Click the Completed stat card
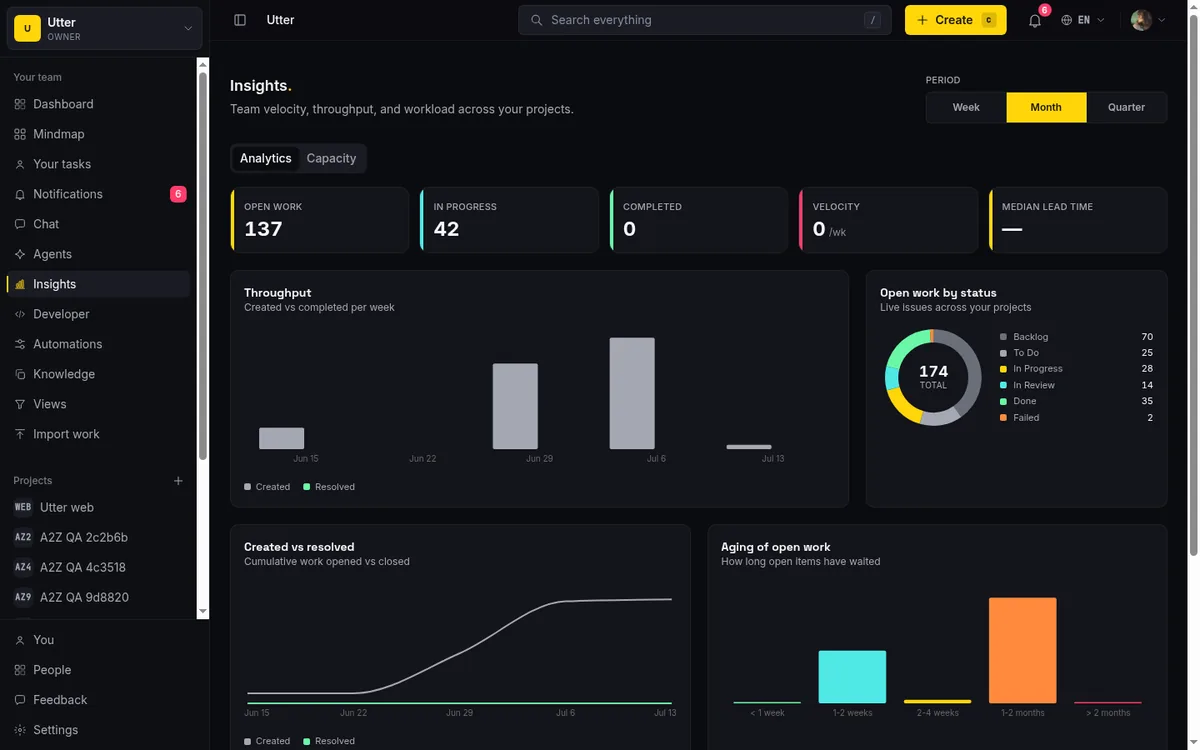1200x750 pixels. coord(699,220)
